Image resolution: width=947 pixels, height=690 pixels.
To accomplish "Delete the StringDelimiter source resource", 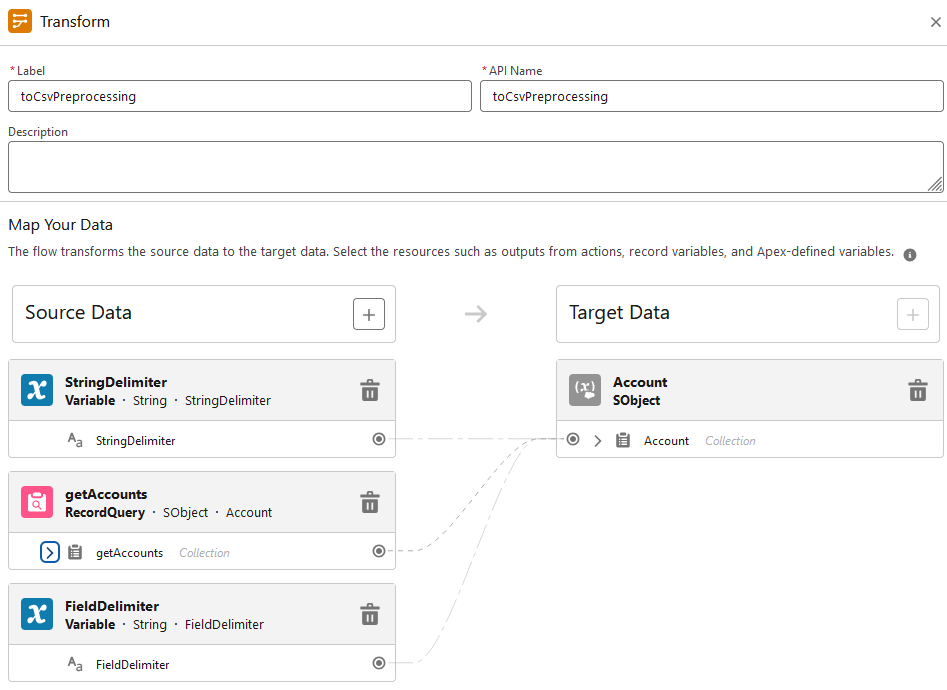I will (370, 390).
